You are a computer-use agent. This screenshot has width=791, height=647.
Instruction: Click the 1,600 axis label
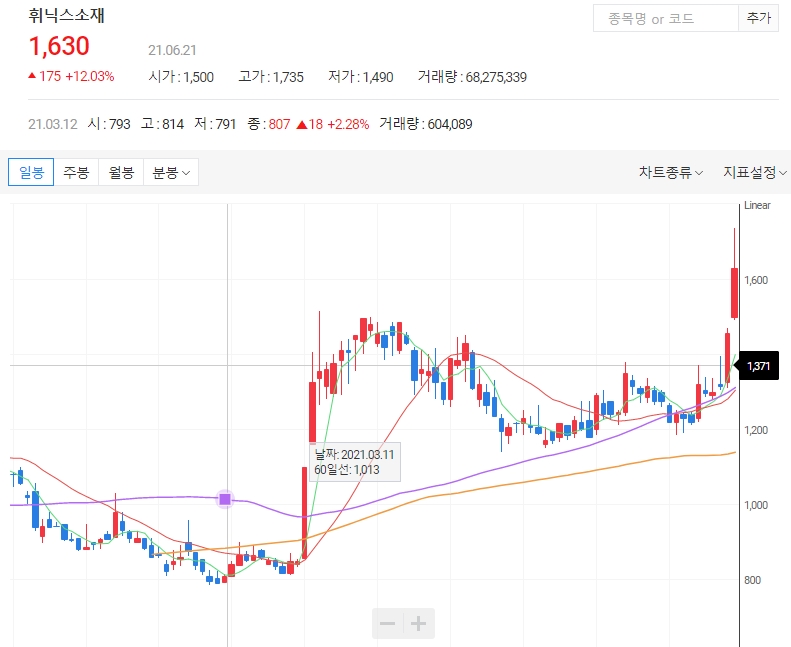(756, 280)
